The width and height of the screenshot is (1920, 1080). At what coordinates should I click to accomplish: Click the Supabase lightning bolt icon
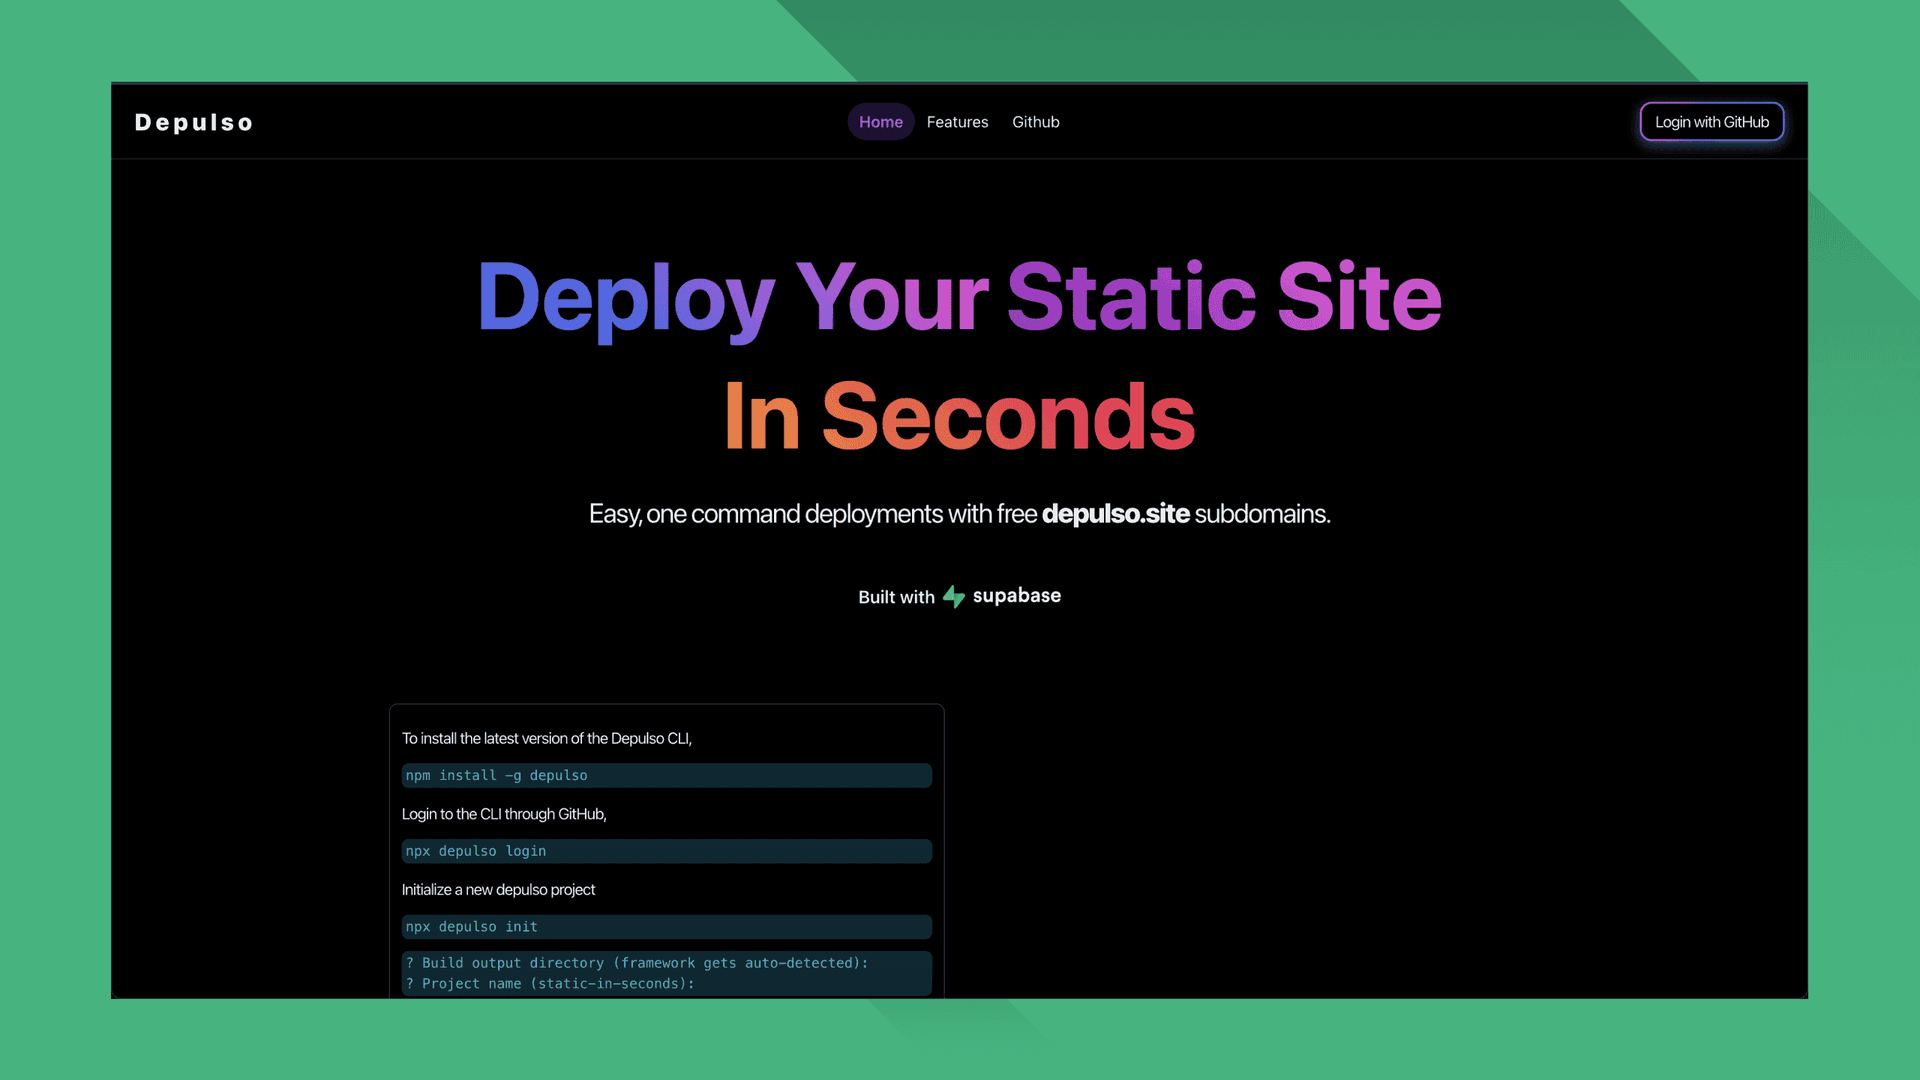(x=953, y=596)
